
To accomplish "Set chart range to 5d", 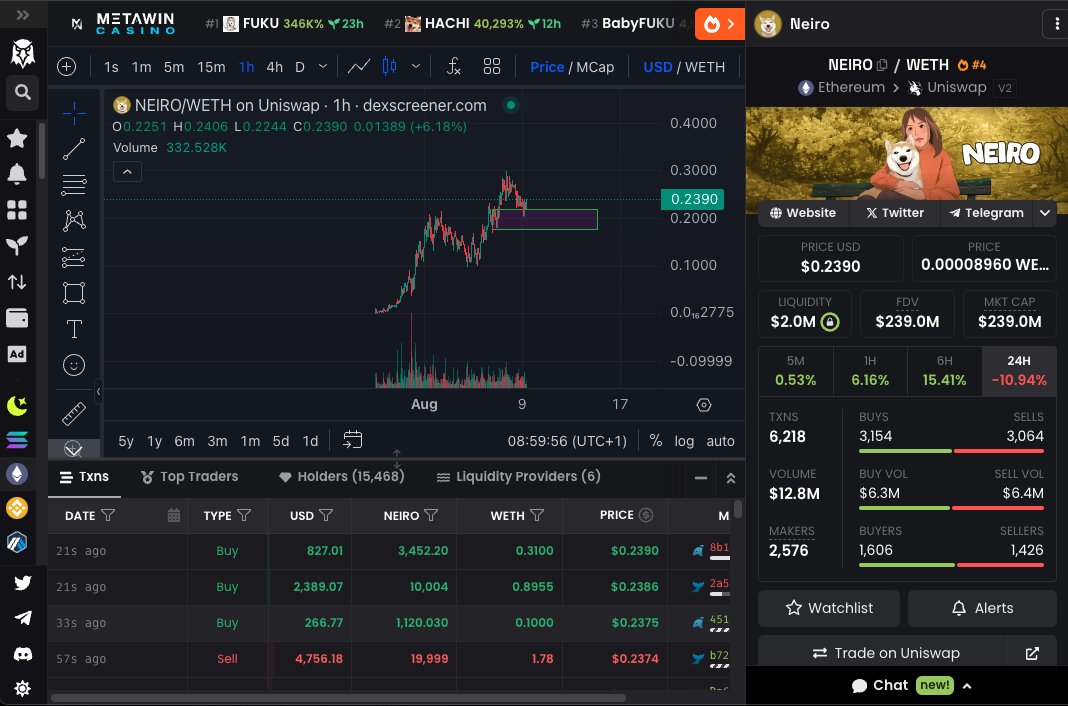I will pos(281,440).
